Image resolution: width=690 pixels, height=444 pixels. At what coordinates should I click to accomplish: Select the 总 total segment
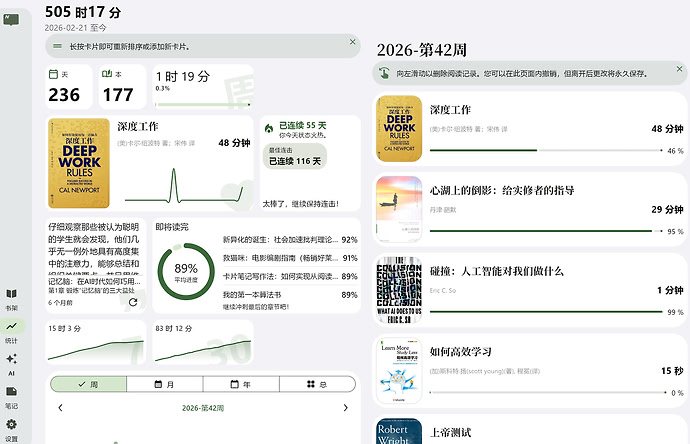point(317,384)
